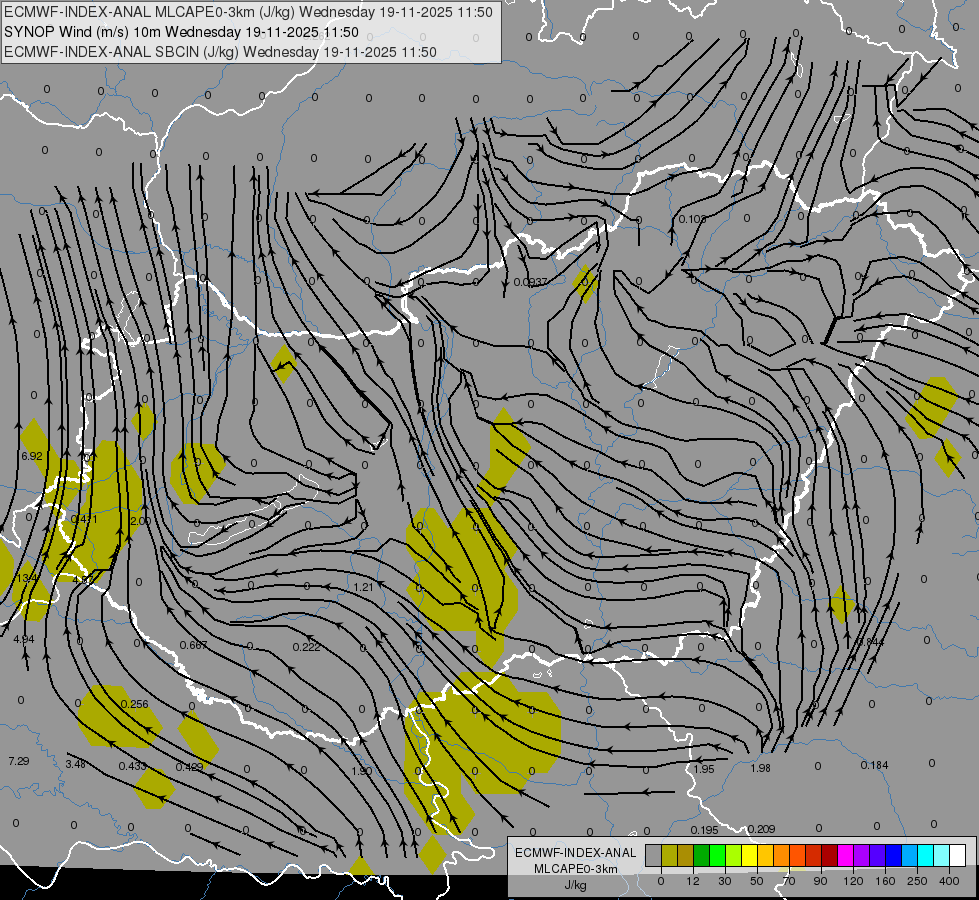Click the map value '1.90'
Screen dimensions: 979x900
(x=362, y=771)
